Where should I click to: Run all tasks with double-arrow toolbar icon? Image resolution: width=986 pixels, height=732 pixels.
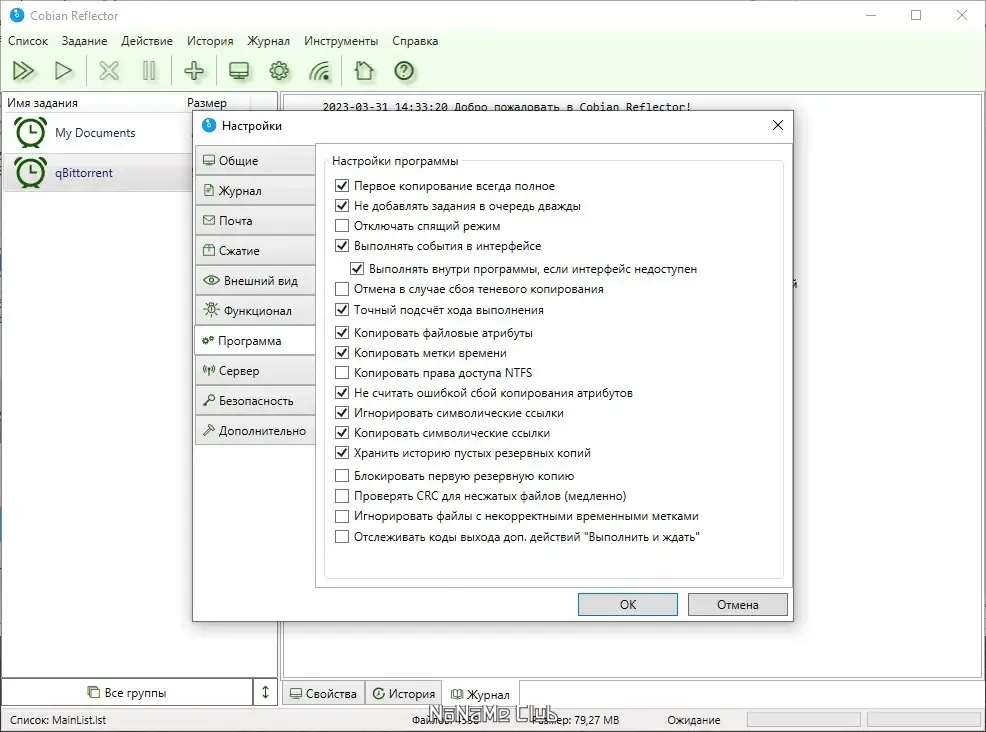(24, 70)
